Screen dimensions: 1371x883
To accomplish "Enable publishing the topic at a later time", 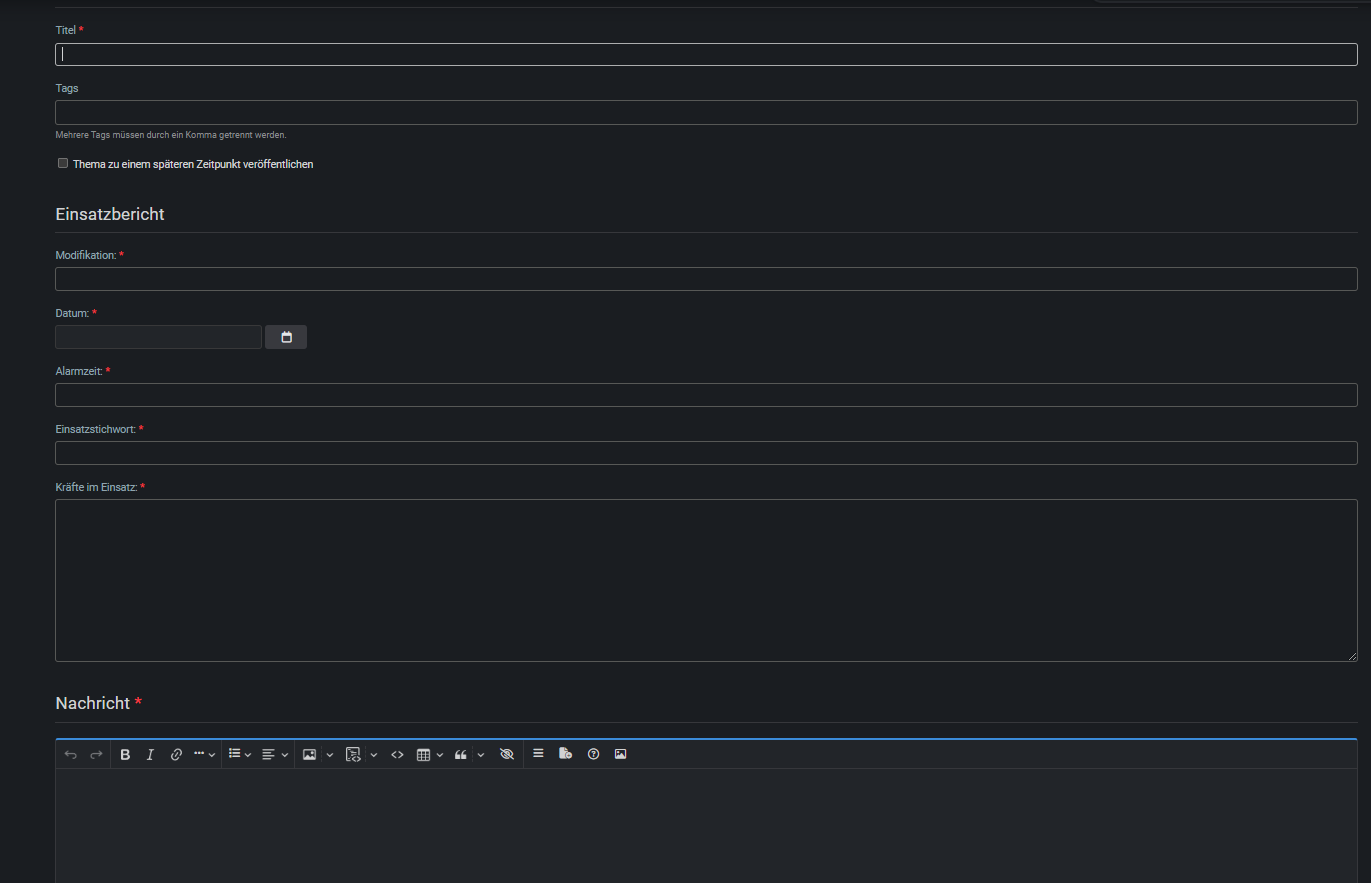I will coord(63,163).
